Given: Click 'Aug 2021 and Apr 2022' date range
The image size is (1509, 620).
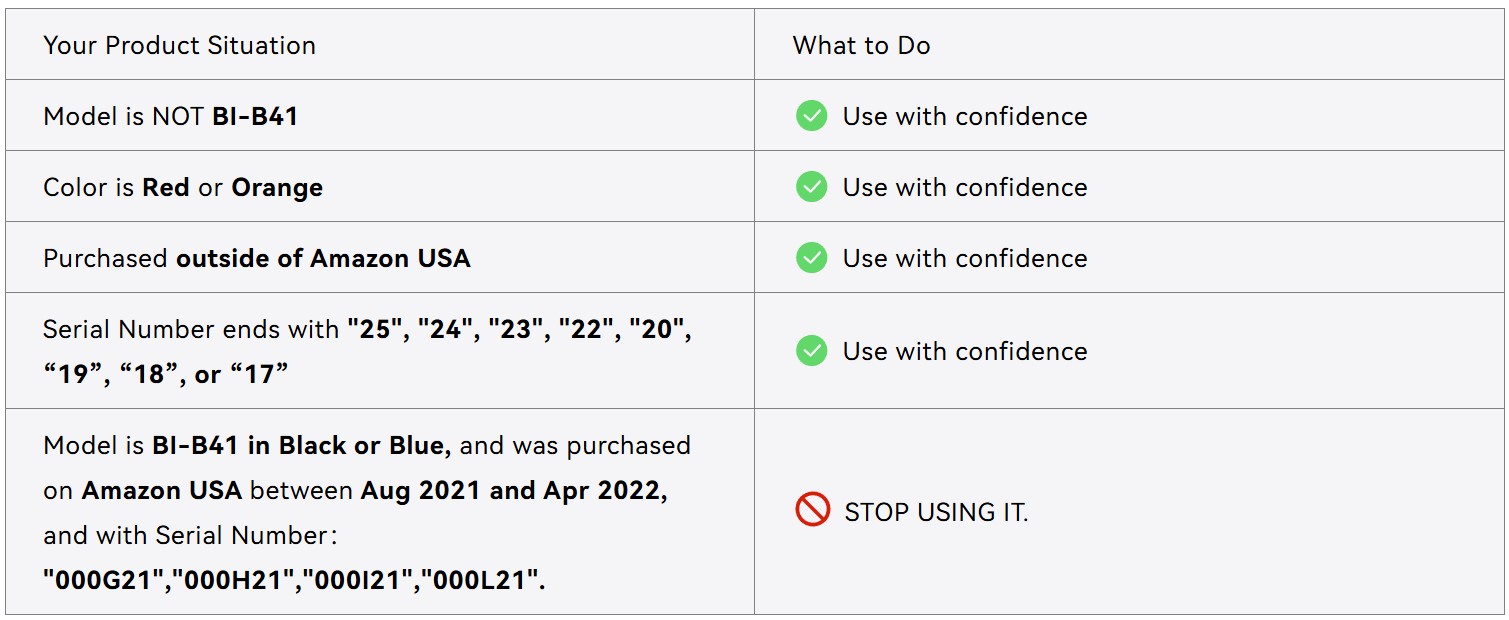Looking at the screenshot, I should pos(513,490).
